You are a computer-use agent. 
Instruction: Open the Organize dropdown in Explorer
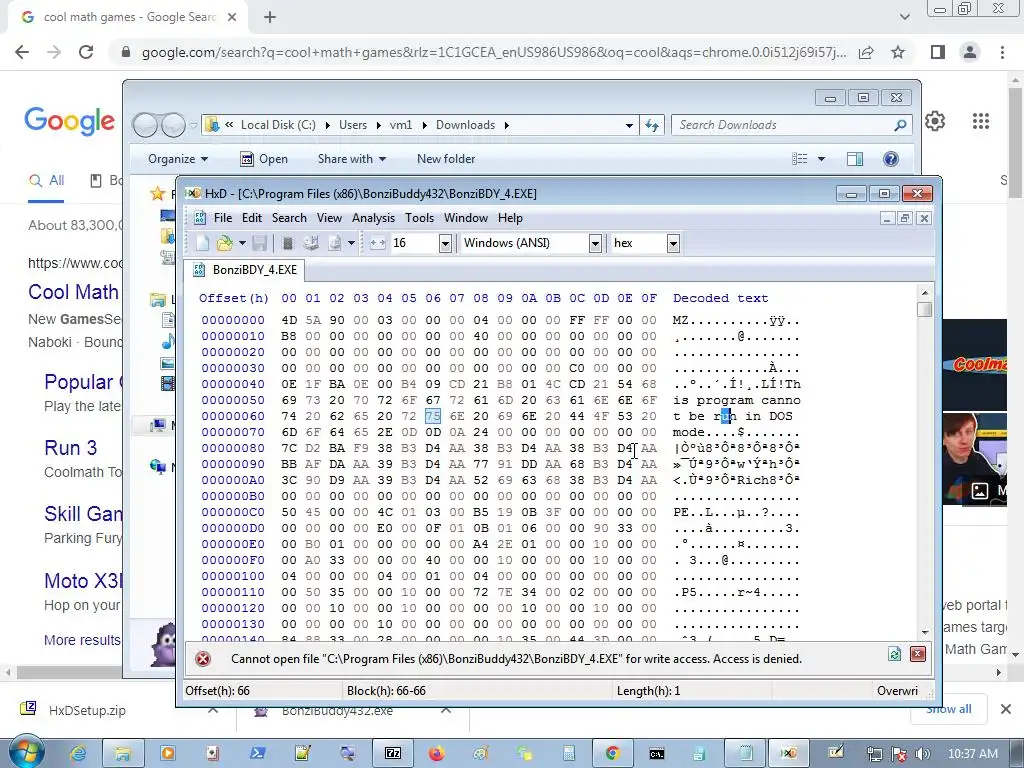click(178, 159)
